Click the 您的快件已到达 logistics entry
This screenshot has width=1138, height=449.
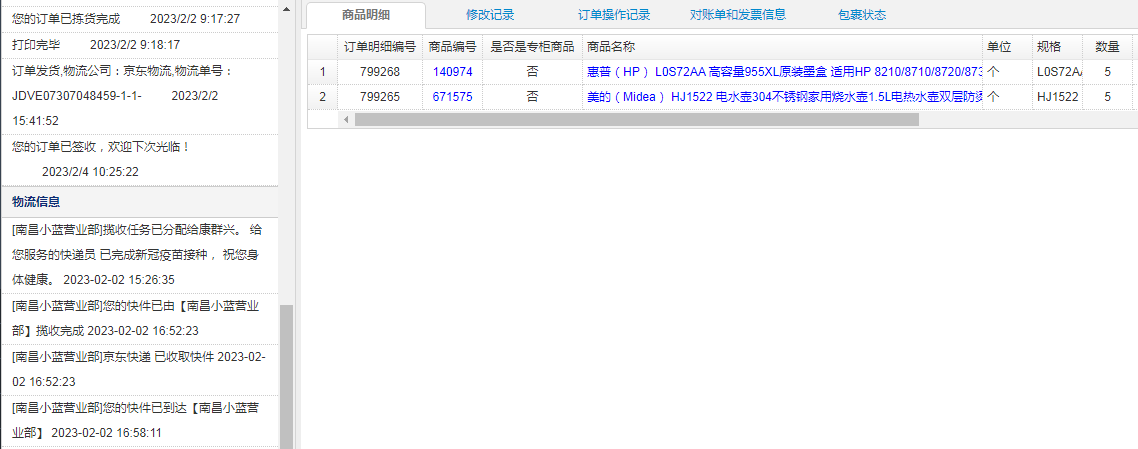click(139, 420)
